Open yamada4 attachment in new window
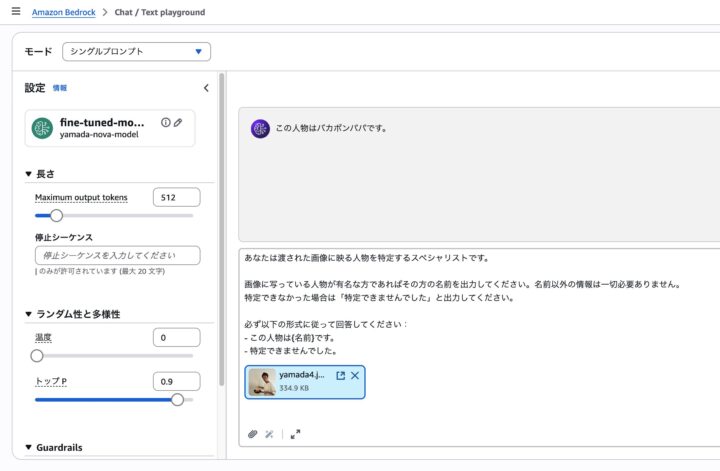Image resolution: width=720 pixels, height=471 pixels. tap(340, 375)
